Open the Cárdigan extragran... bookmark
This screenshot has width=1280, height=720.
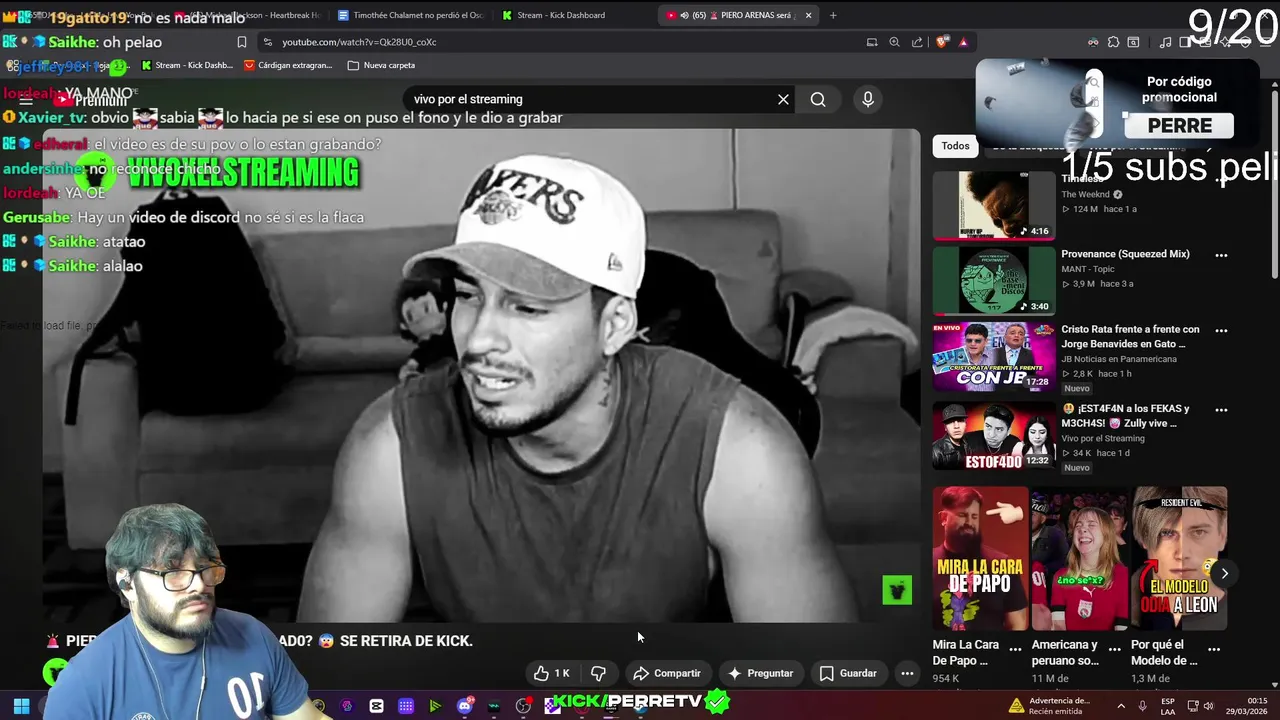click(x=287, y=65)
